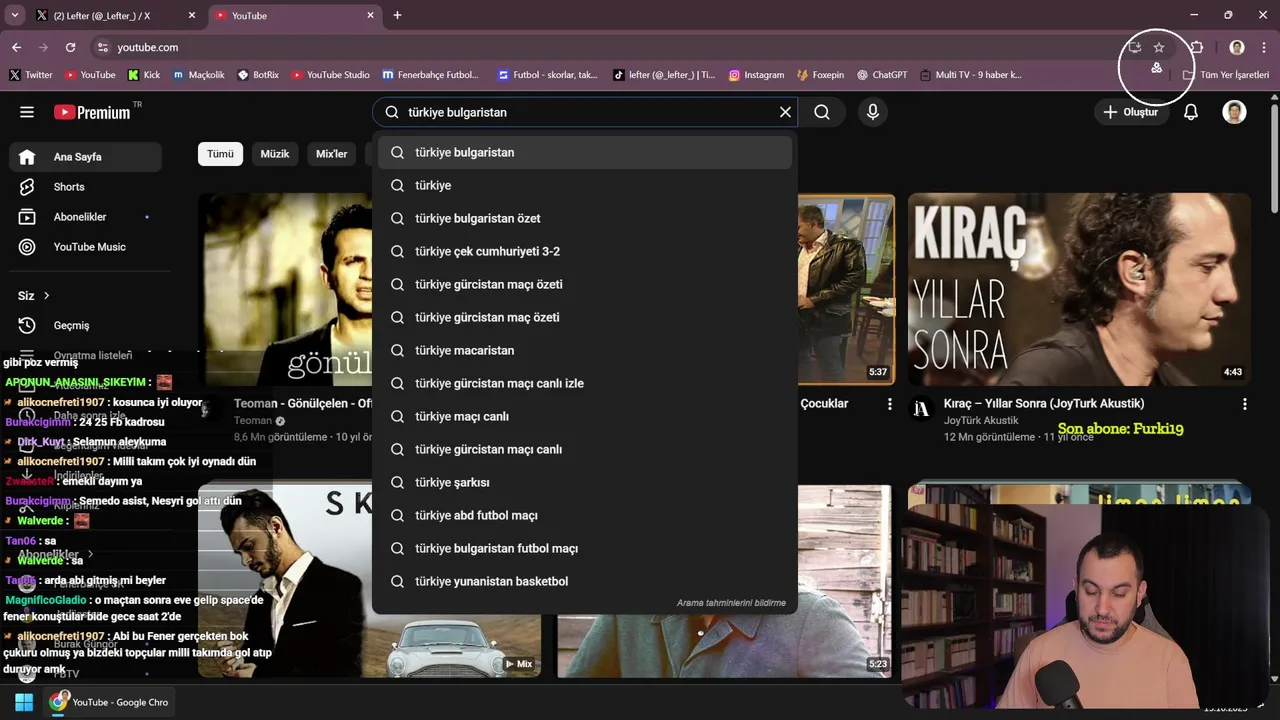
Task: Click the browser back arrow
Action: 16,47
